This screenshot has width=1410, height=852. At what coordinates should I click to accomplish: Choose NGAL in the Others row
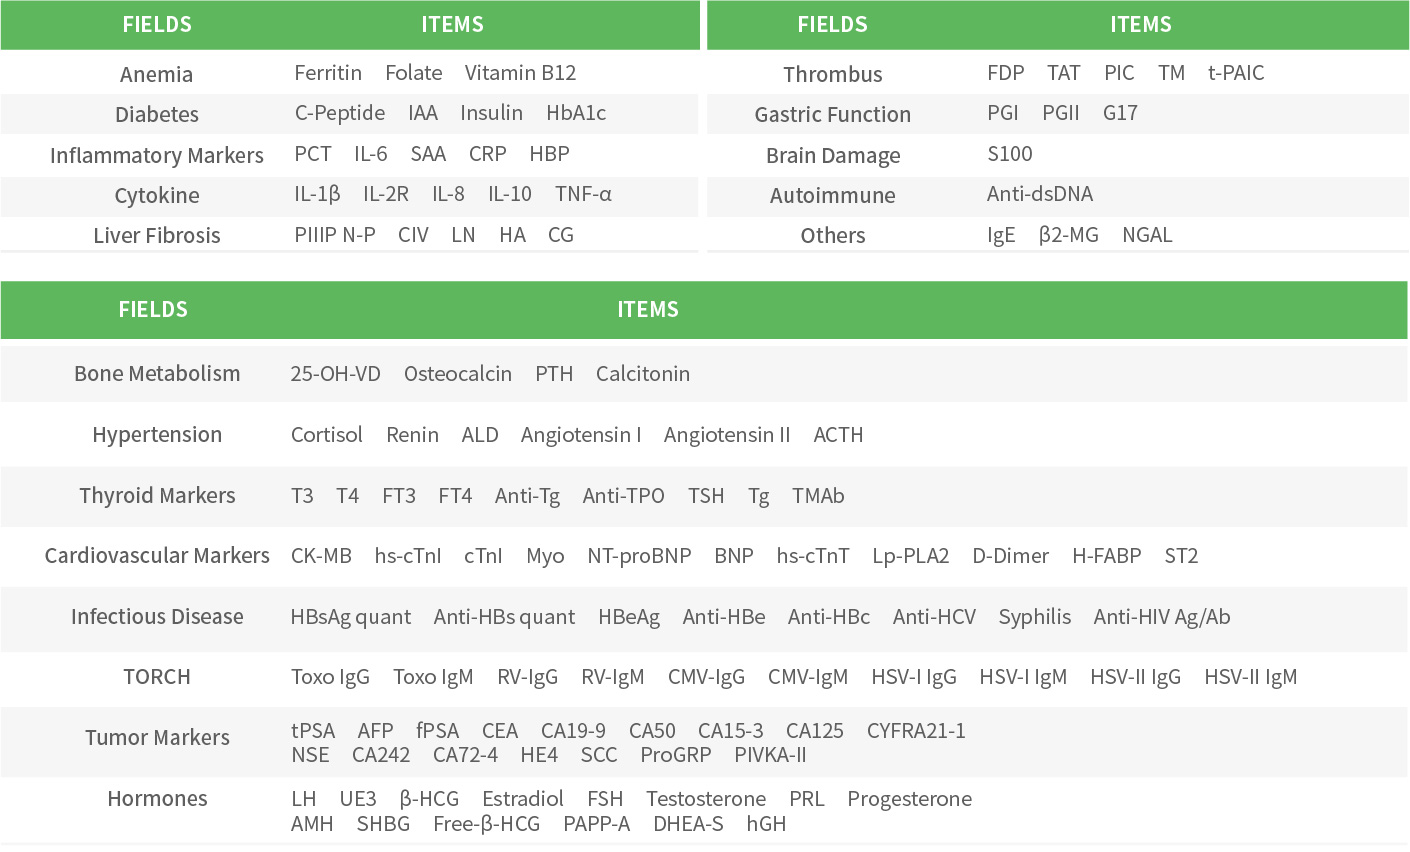click(x=1147, y=235)
